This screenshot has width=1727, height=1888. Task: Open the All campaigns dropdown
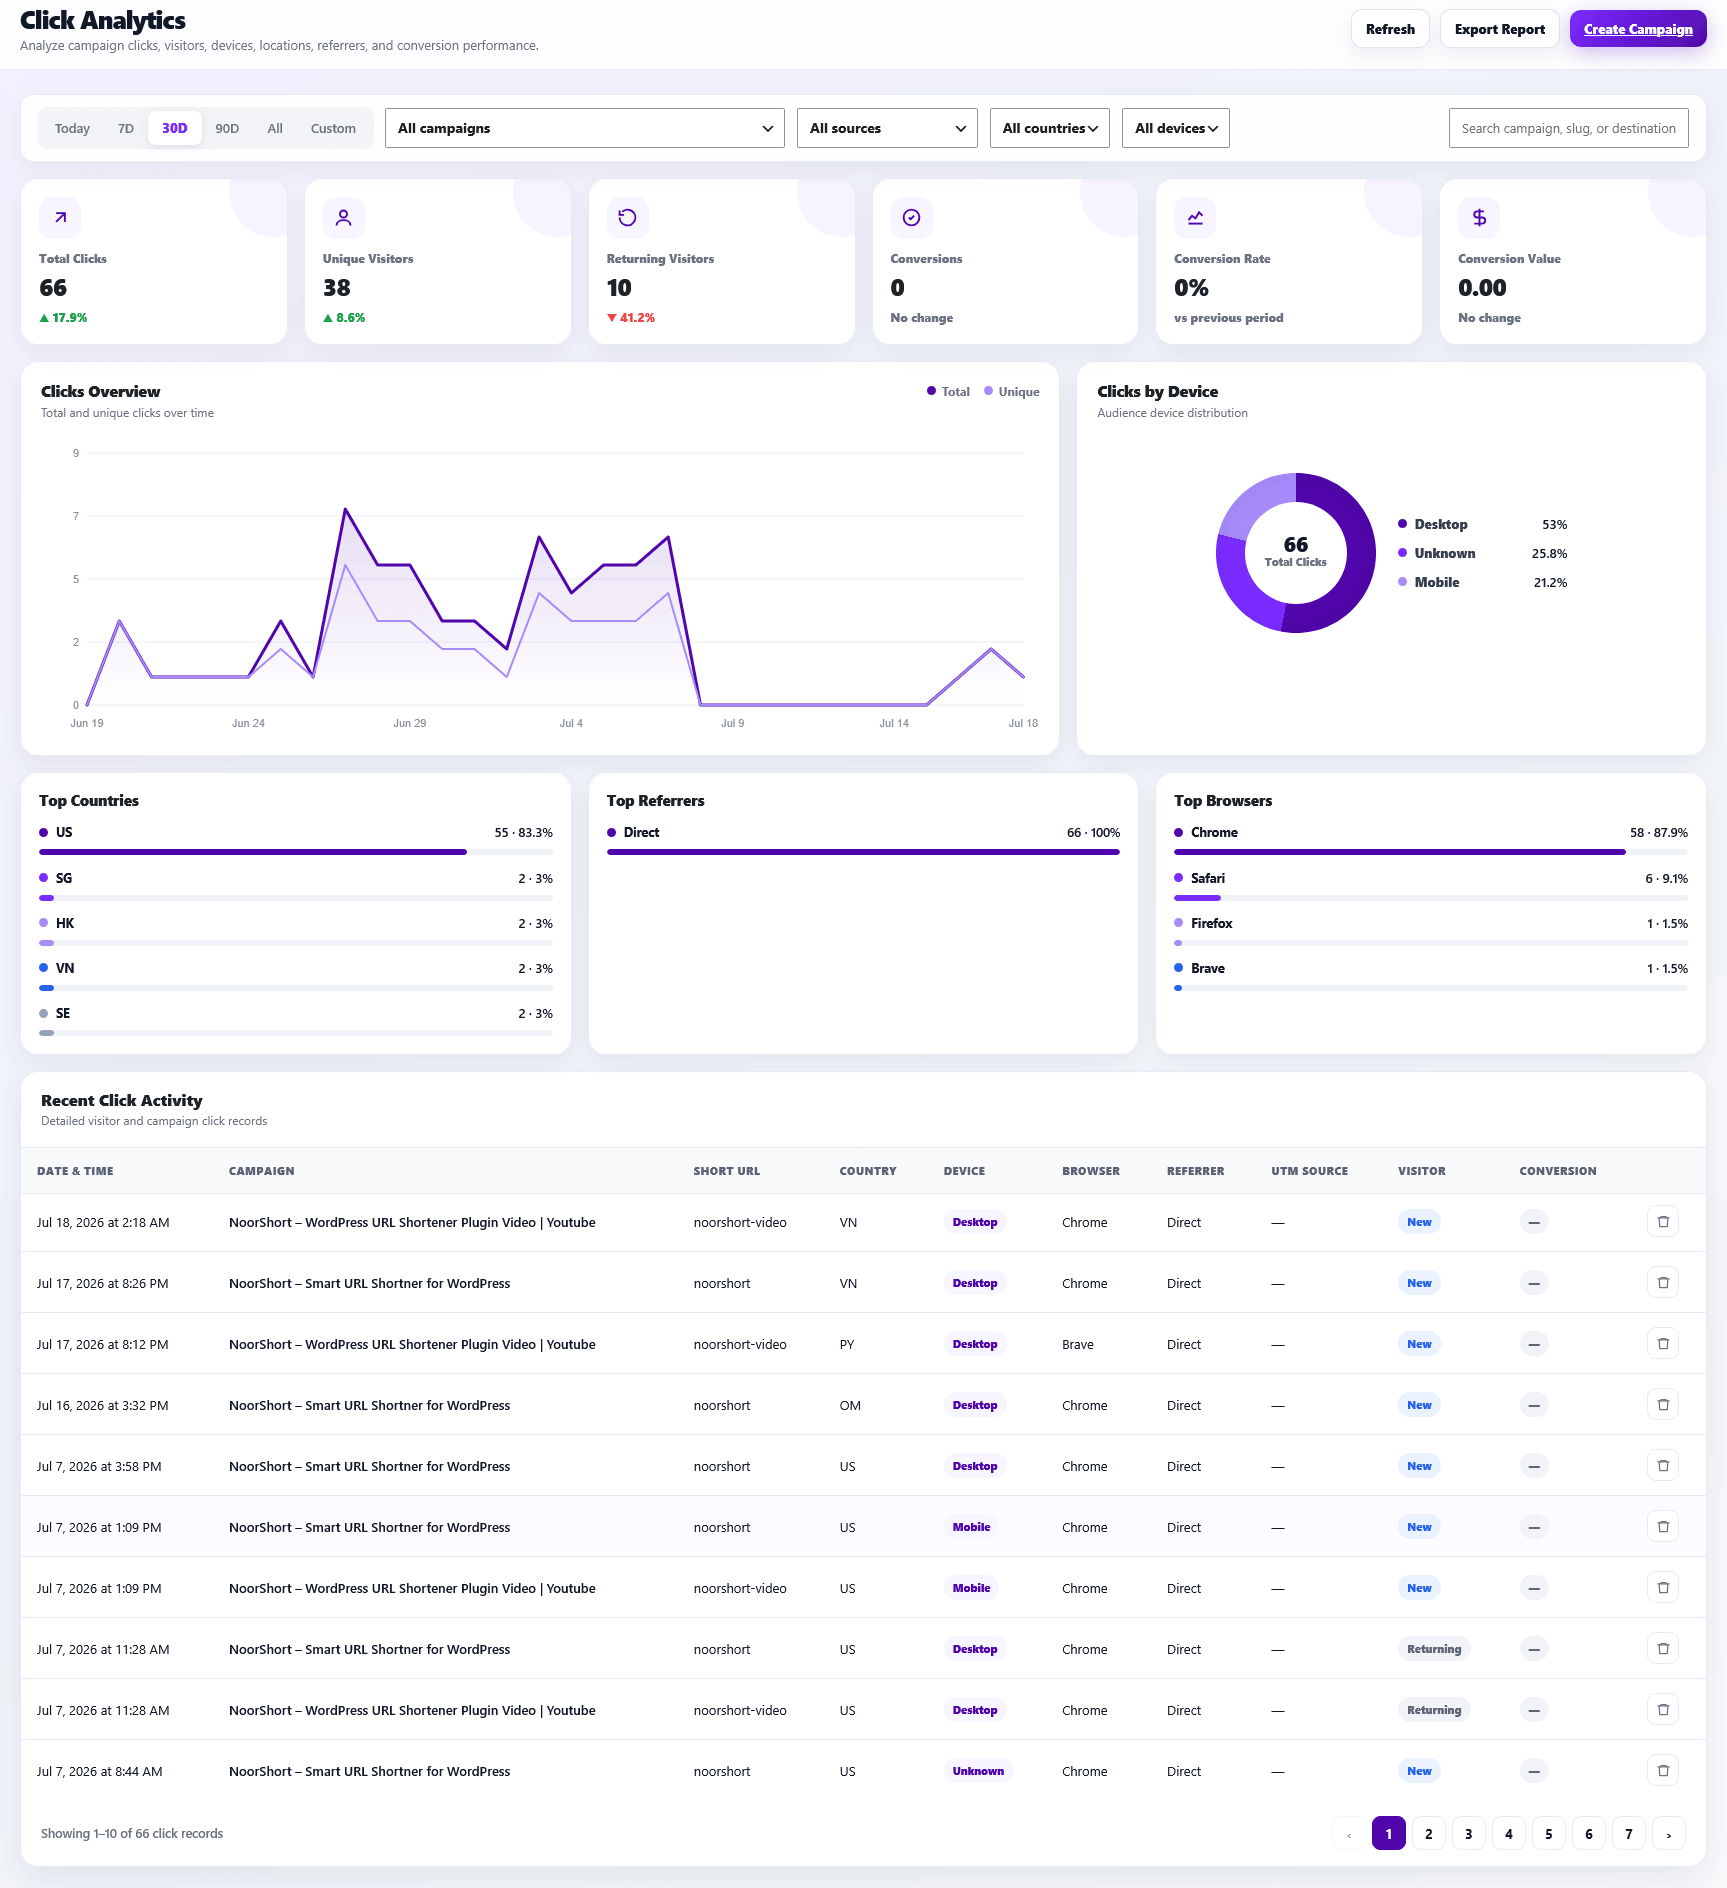pyautogui.click(x=585, y=128)
